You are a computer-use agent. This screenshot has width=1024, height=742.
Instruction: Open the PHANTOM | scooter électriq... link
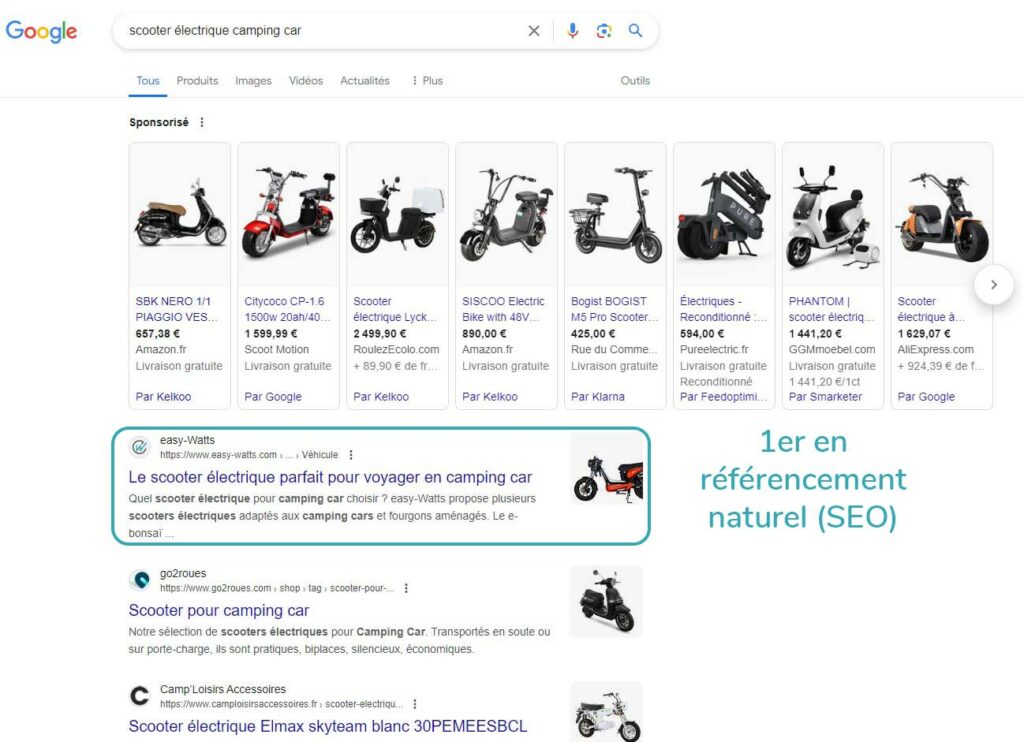[831, 309]
